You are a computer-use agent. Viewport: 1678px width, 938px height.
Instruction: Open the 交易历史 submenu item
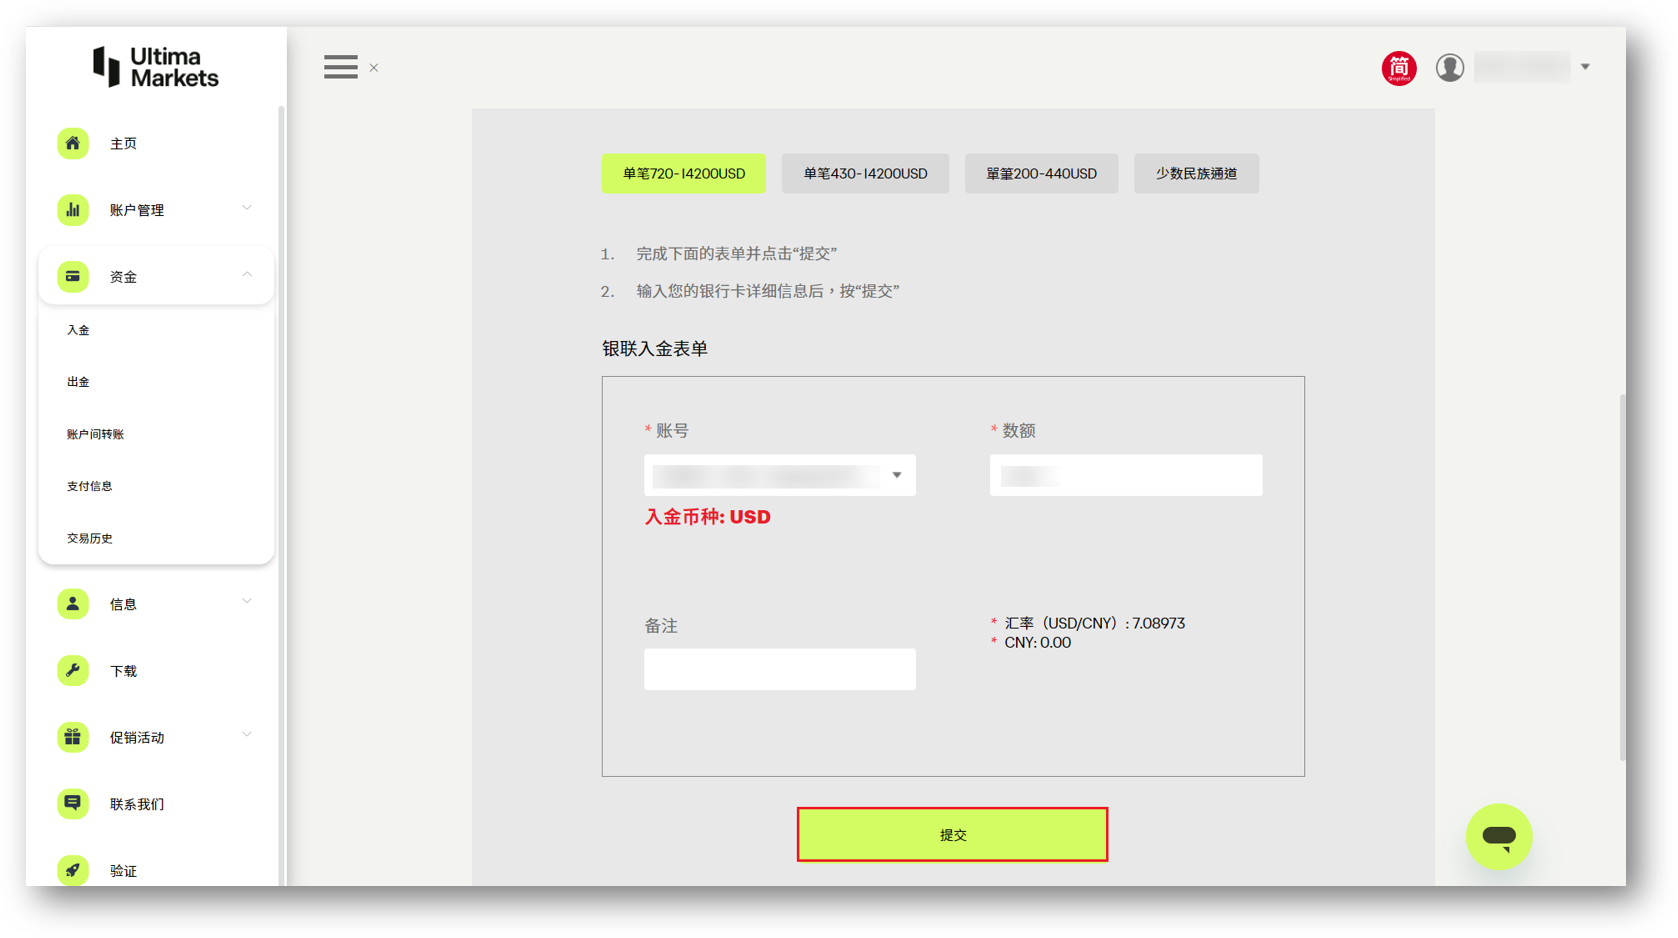point(89,538)
